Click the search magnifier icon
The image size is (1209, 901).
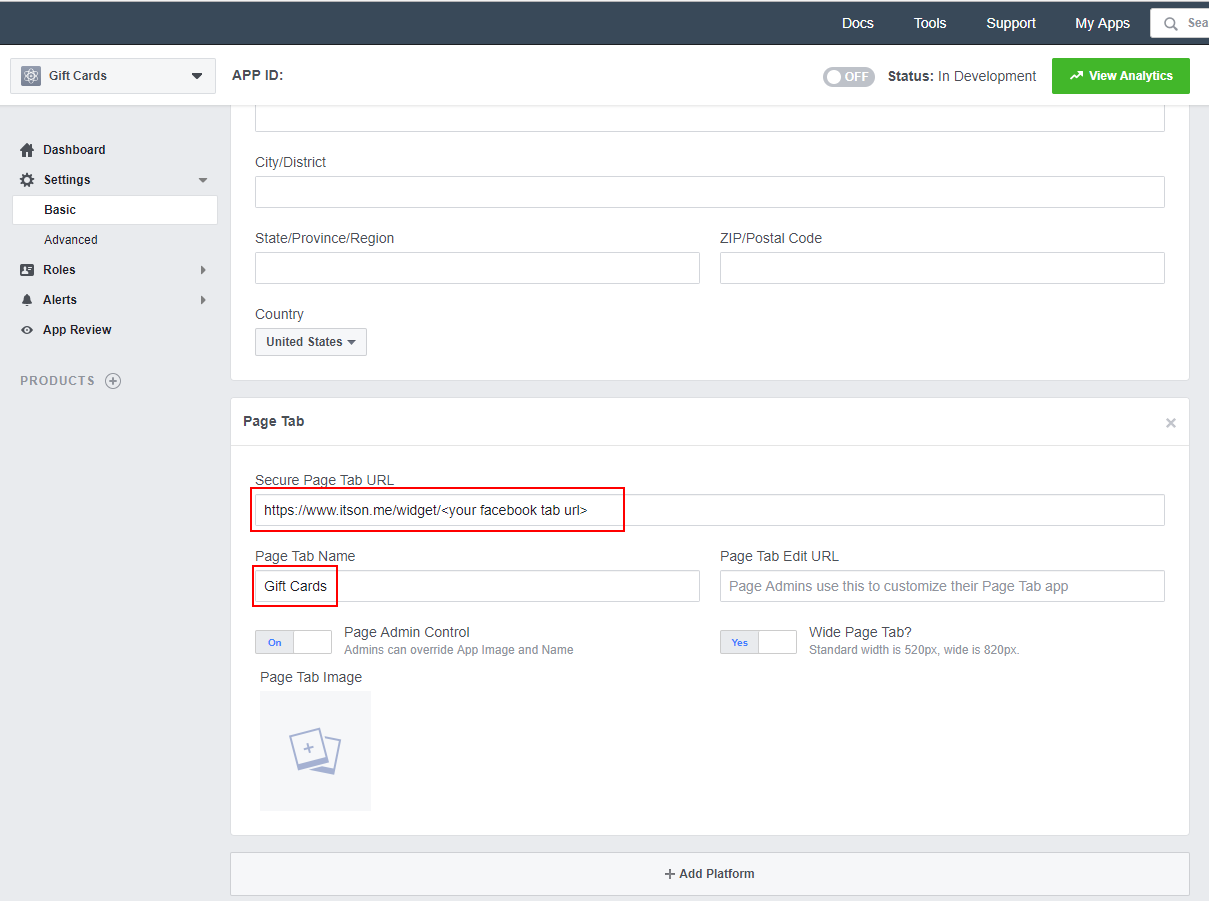pyautogui.click(x=1170, y=24)
